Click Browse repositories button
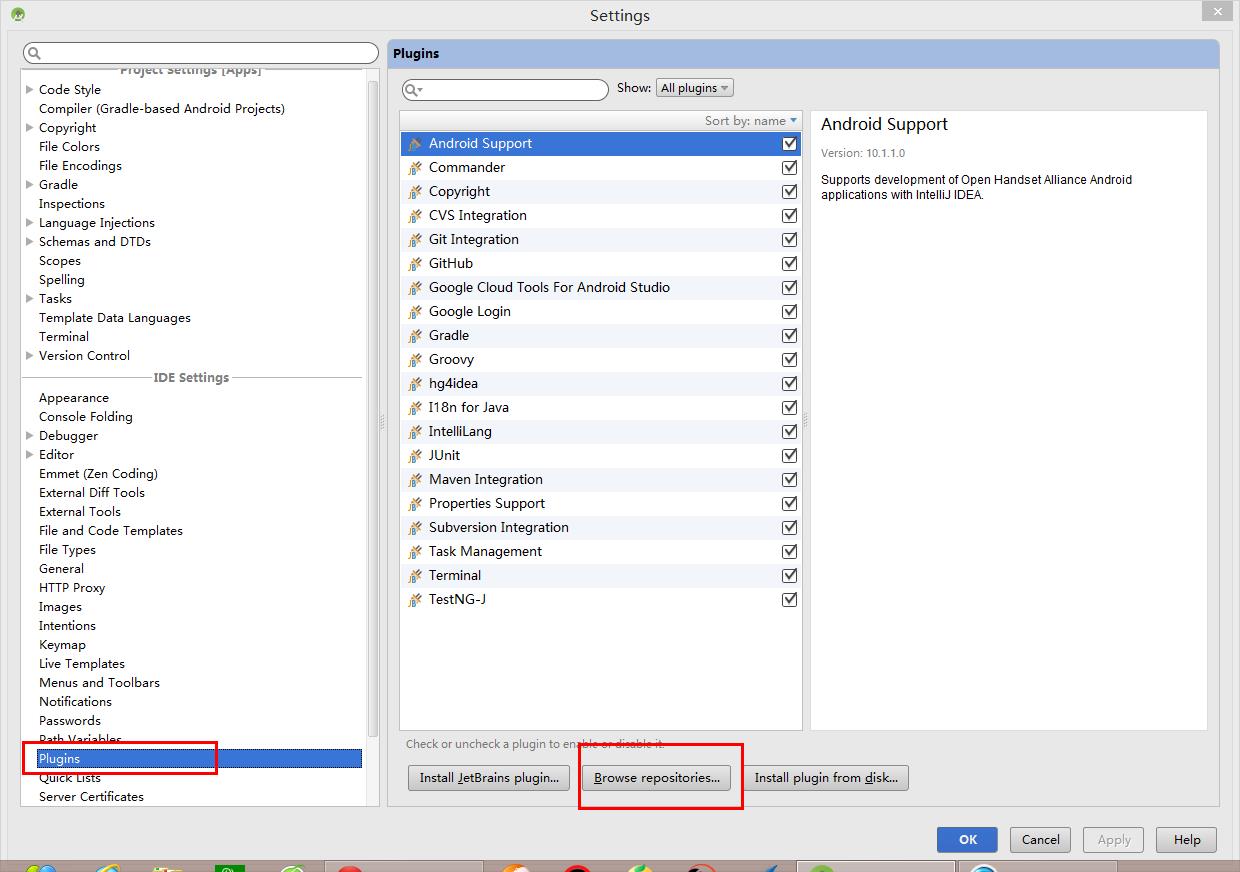Image resolution: width=1240 pixels, height=872 pixels. pos(657,777)
